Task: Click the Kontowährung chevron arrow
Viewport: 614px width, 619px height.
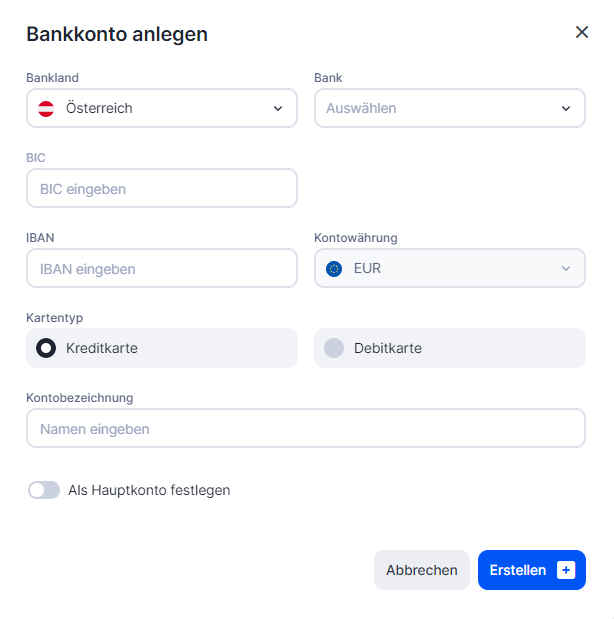Action: click(x=566, y=268)
